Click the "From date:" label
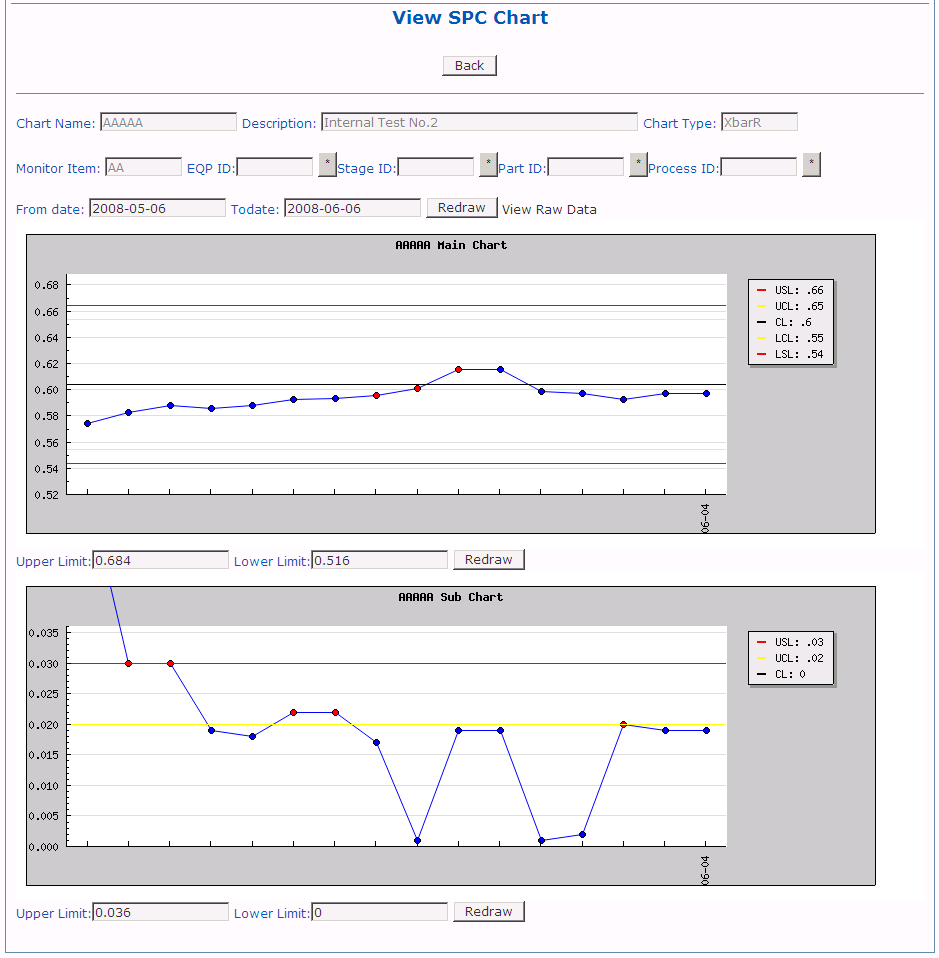 pyautogui.click(x=50, y=210)
